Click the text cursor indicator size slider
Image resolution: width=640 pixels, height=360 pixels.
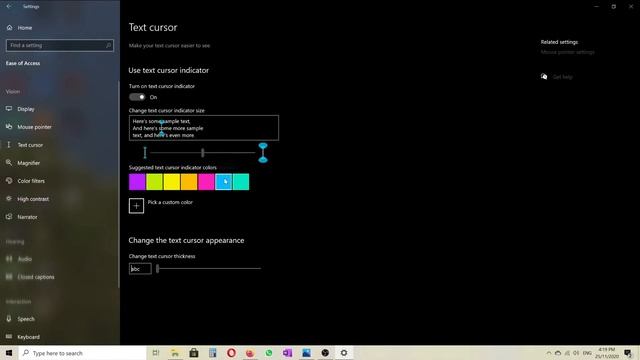(x=202, y=153)
